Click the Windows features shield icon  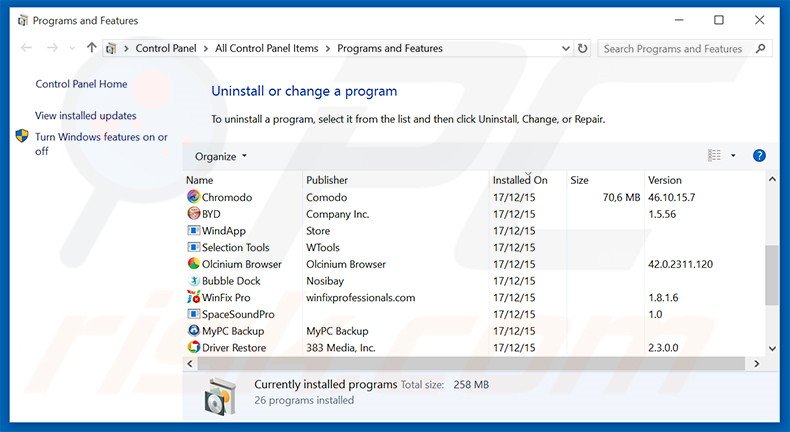click(x=22, y=136)
